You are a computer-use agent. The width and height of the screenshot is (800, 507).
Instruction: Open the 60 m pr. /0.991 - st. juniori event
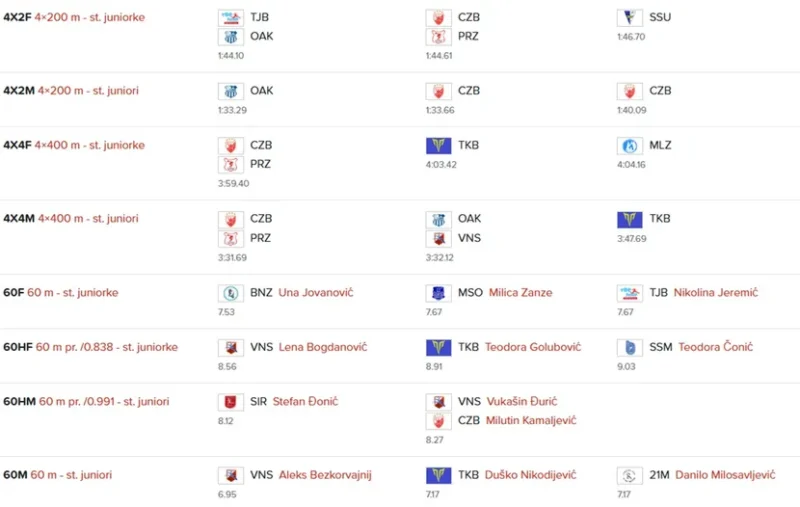coord(102,402)
